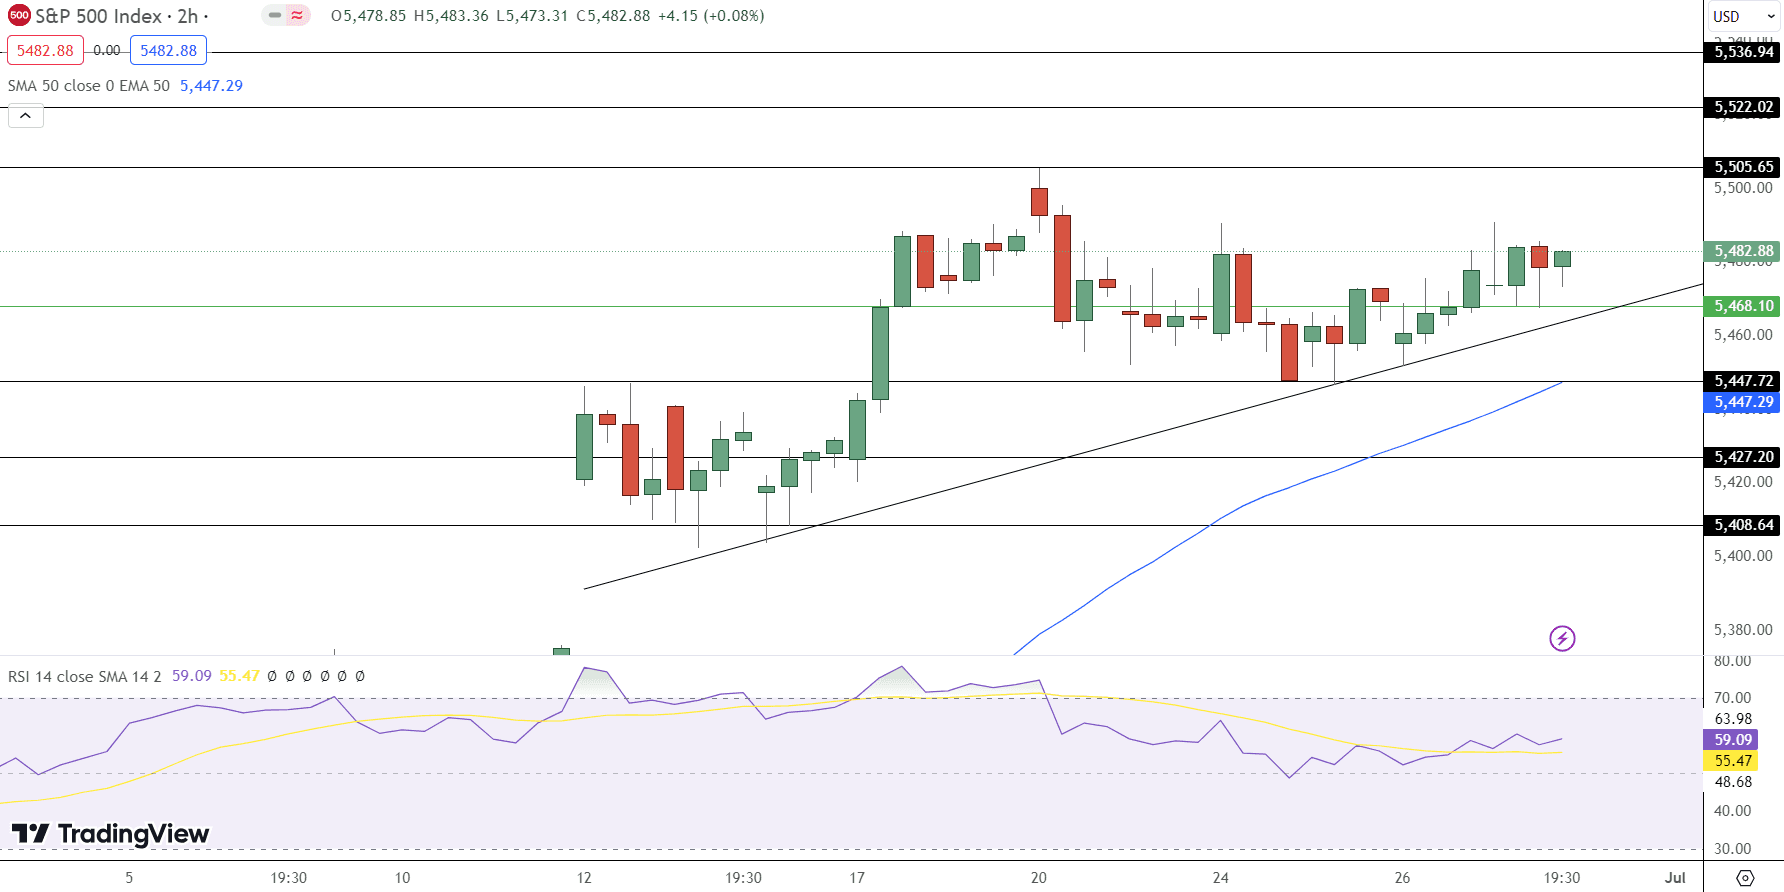
Task: Click the 63.98 RSI axis value
Action: coord(1733,719)
